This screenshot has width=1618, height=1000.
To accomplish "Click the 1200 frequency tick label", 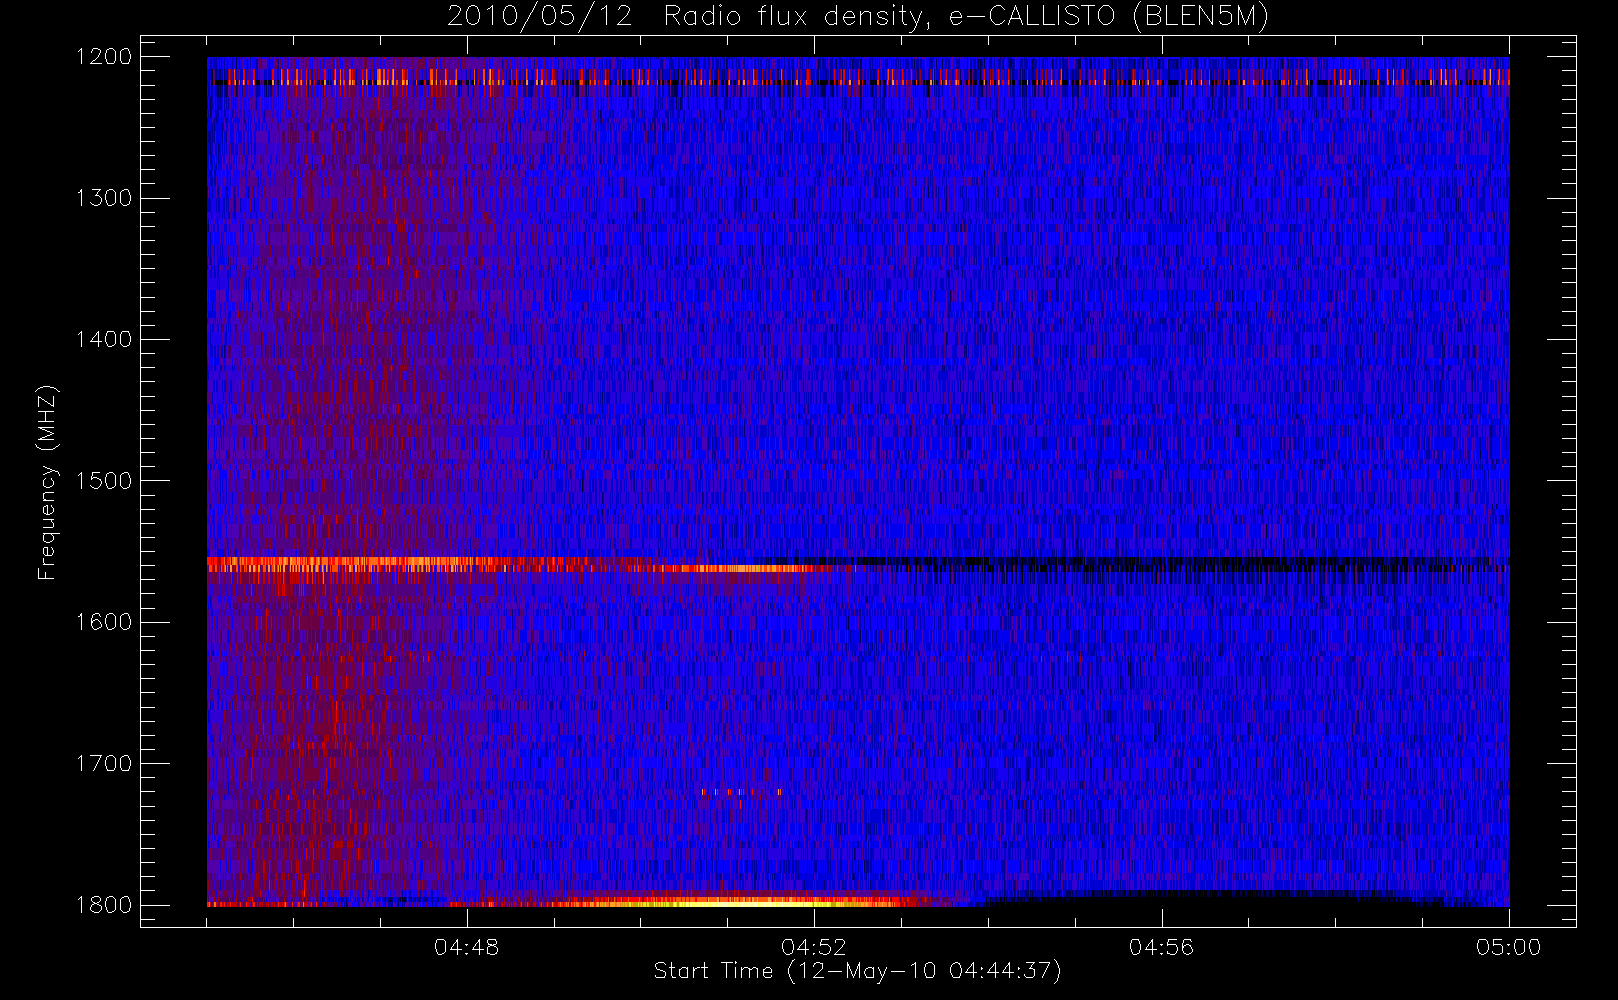I will 104,57.
